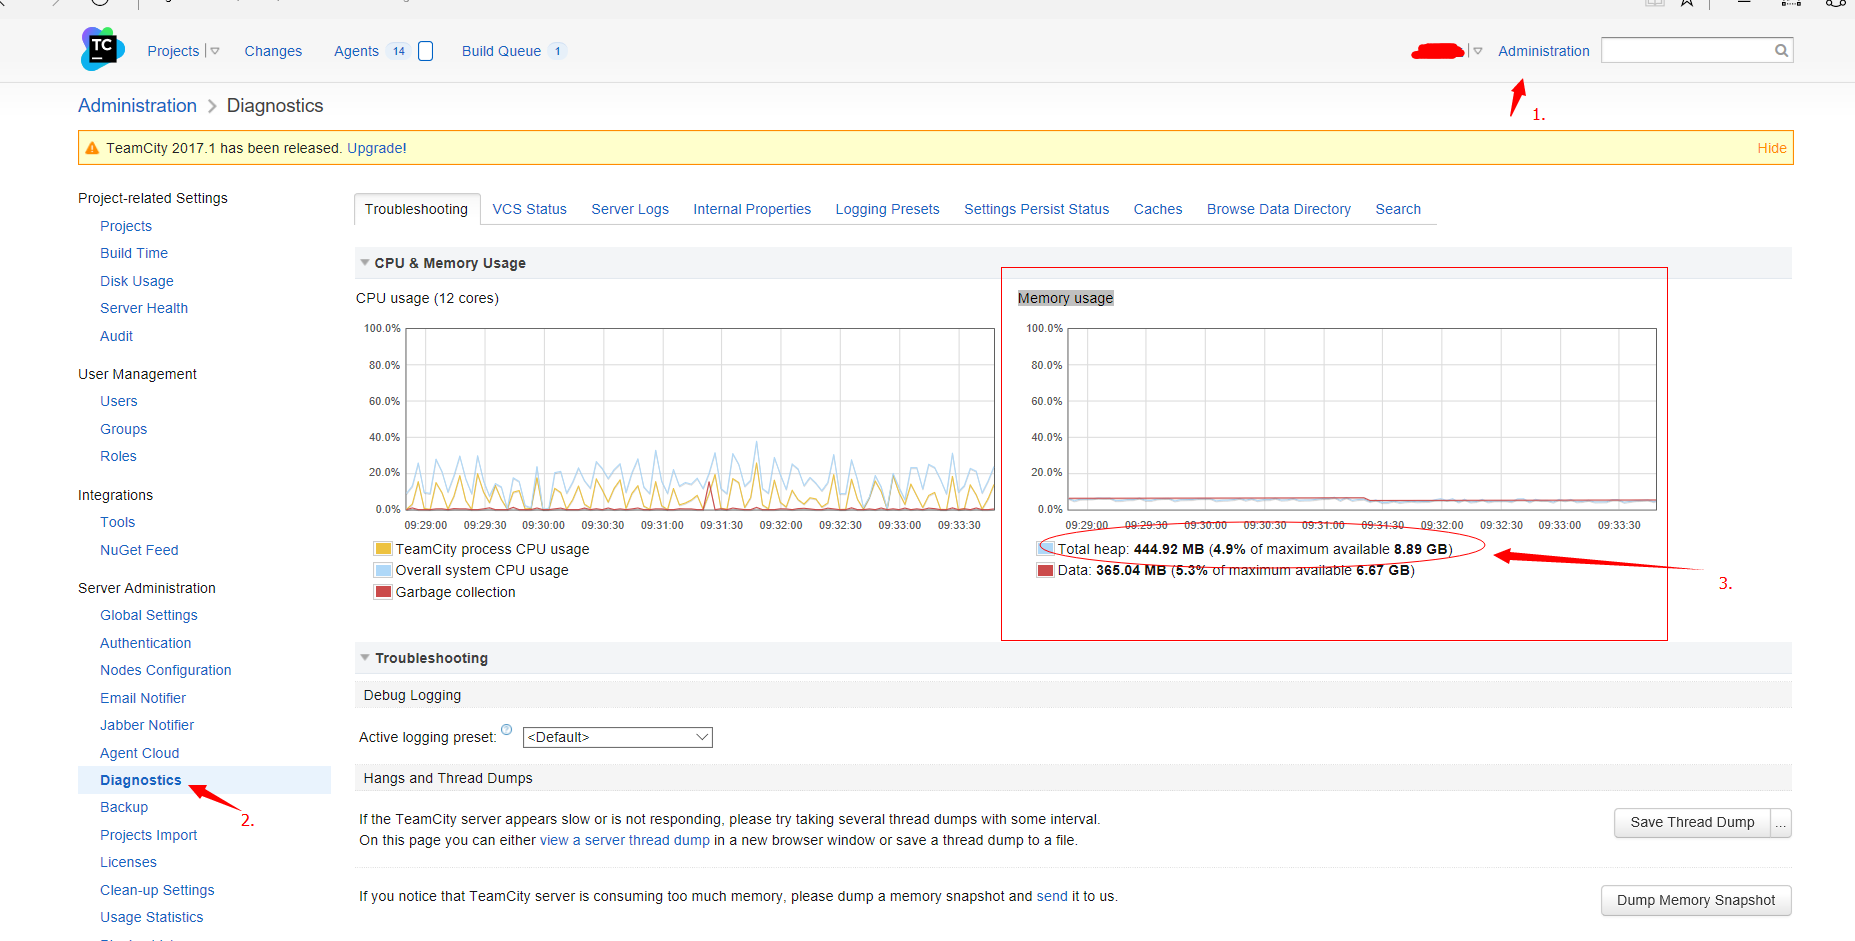Go to Administration breadcrumb

[137, 106]
